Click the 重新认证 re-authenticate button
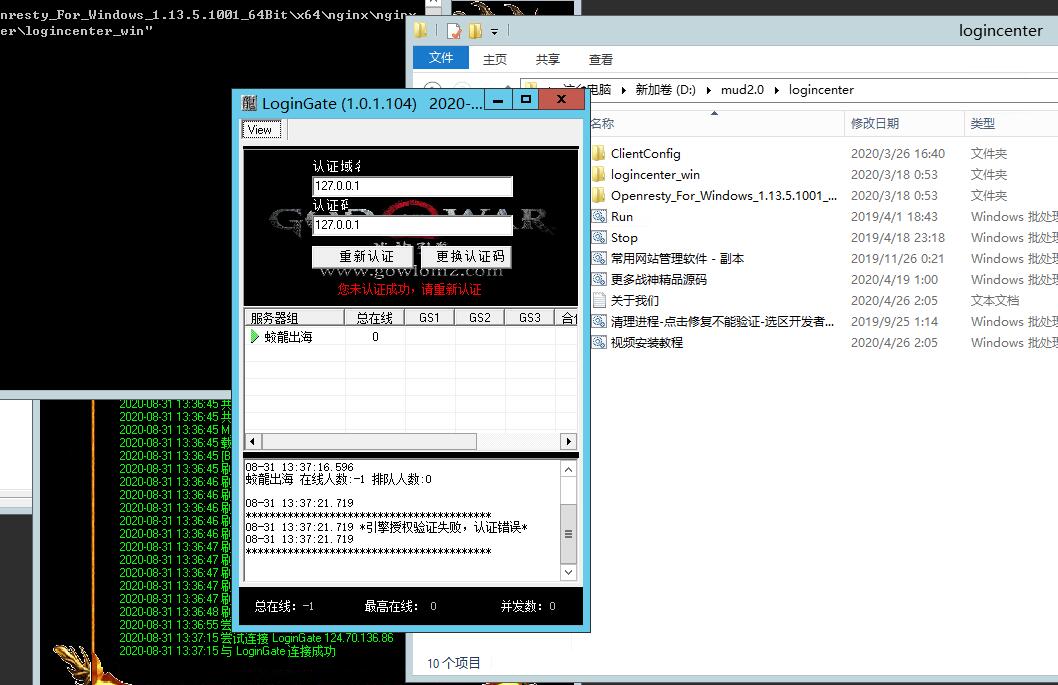Image resolution: width=1058 pixels, height=685 pixels. tap(366, 257)
